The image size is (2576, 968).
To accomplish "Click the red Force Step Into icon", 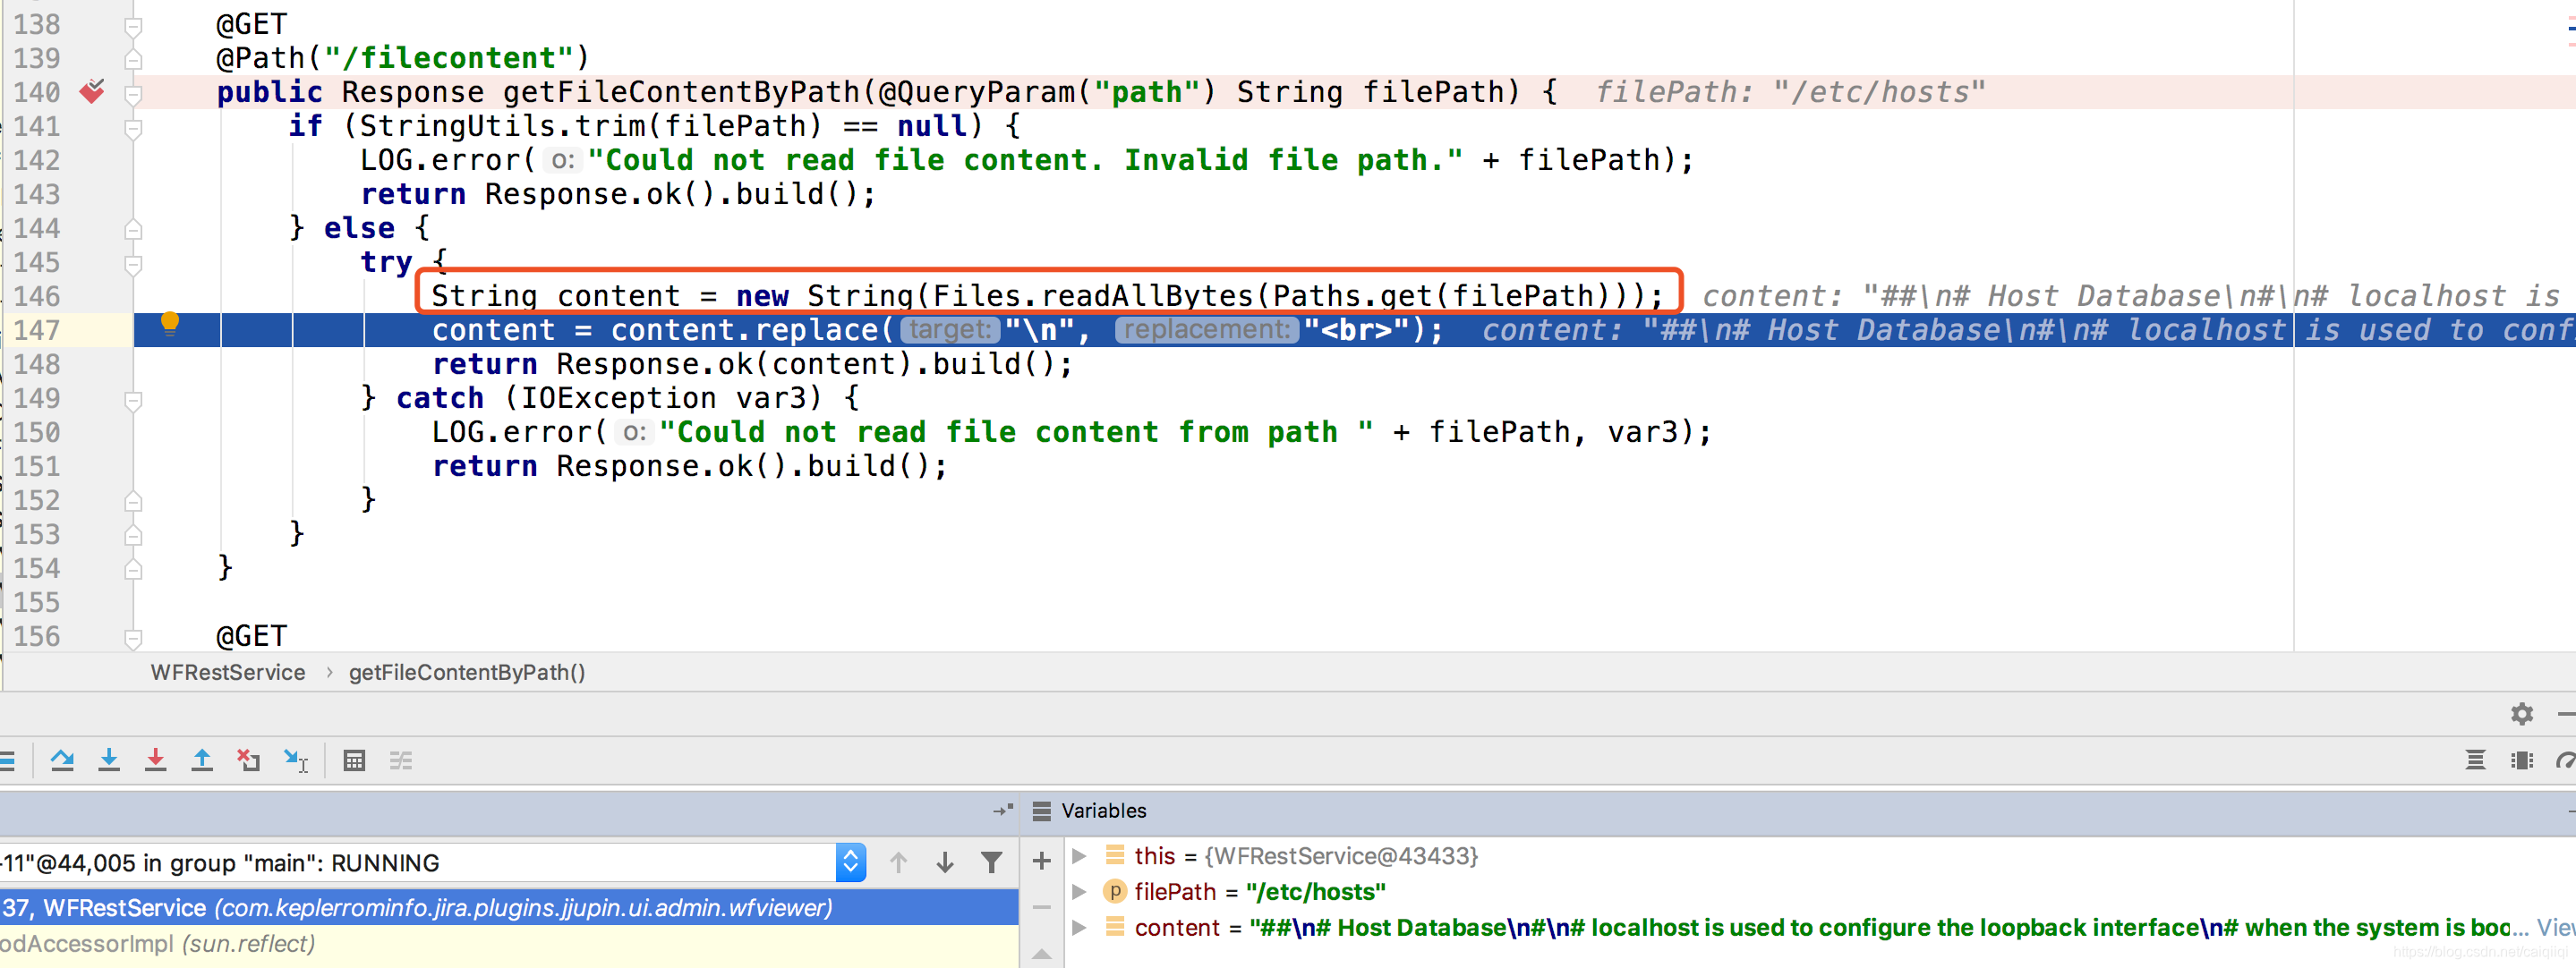I will click(155, 761).
